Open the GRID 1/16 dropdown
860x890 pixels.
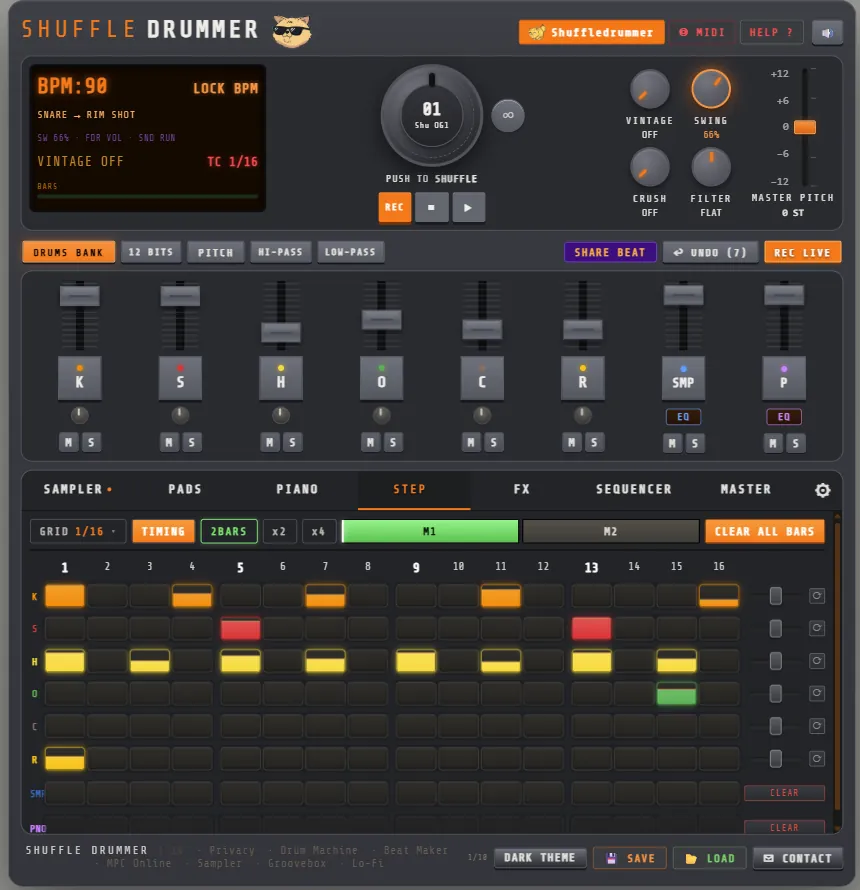pyautogui.click(x=78, y=531)
